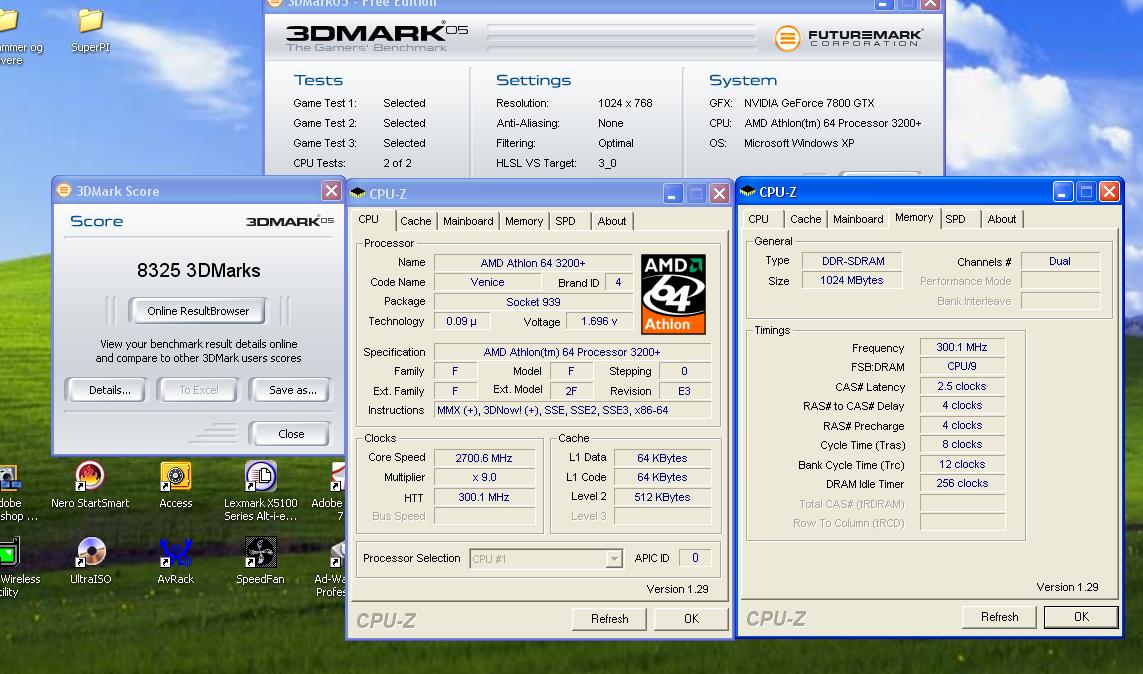1143x674 pixels.
Task: Click the memory Size value 1024 MBytes
Action: [852, 281]
